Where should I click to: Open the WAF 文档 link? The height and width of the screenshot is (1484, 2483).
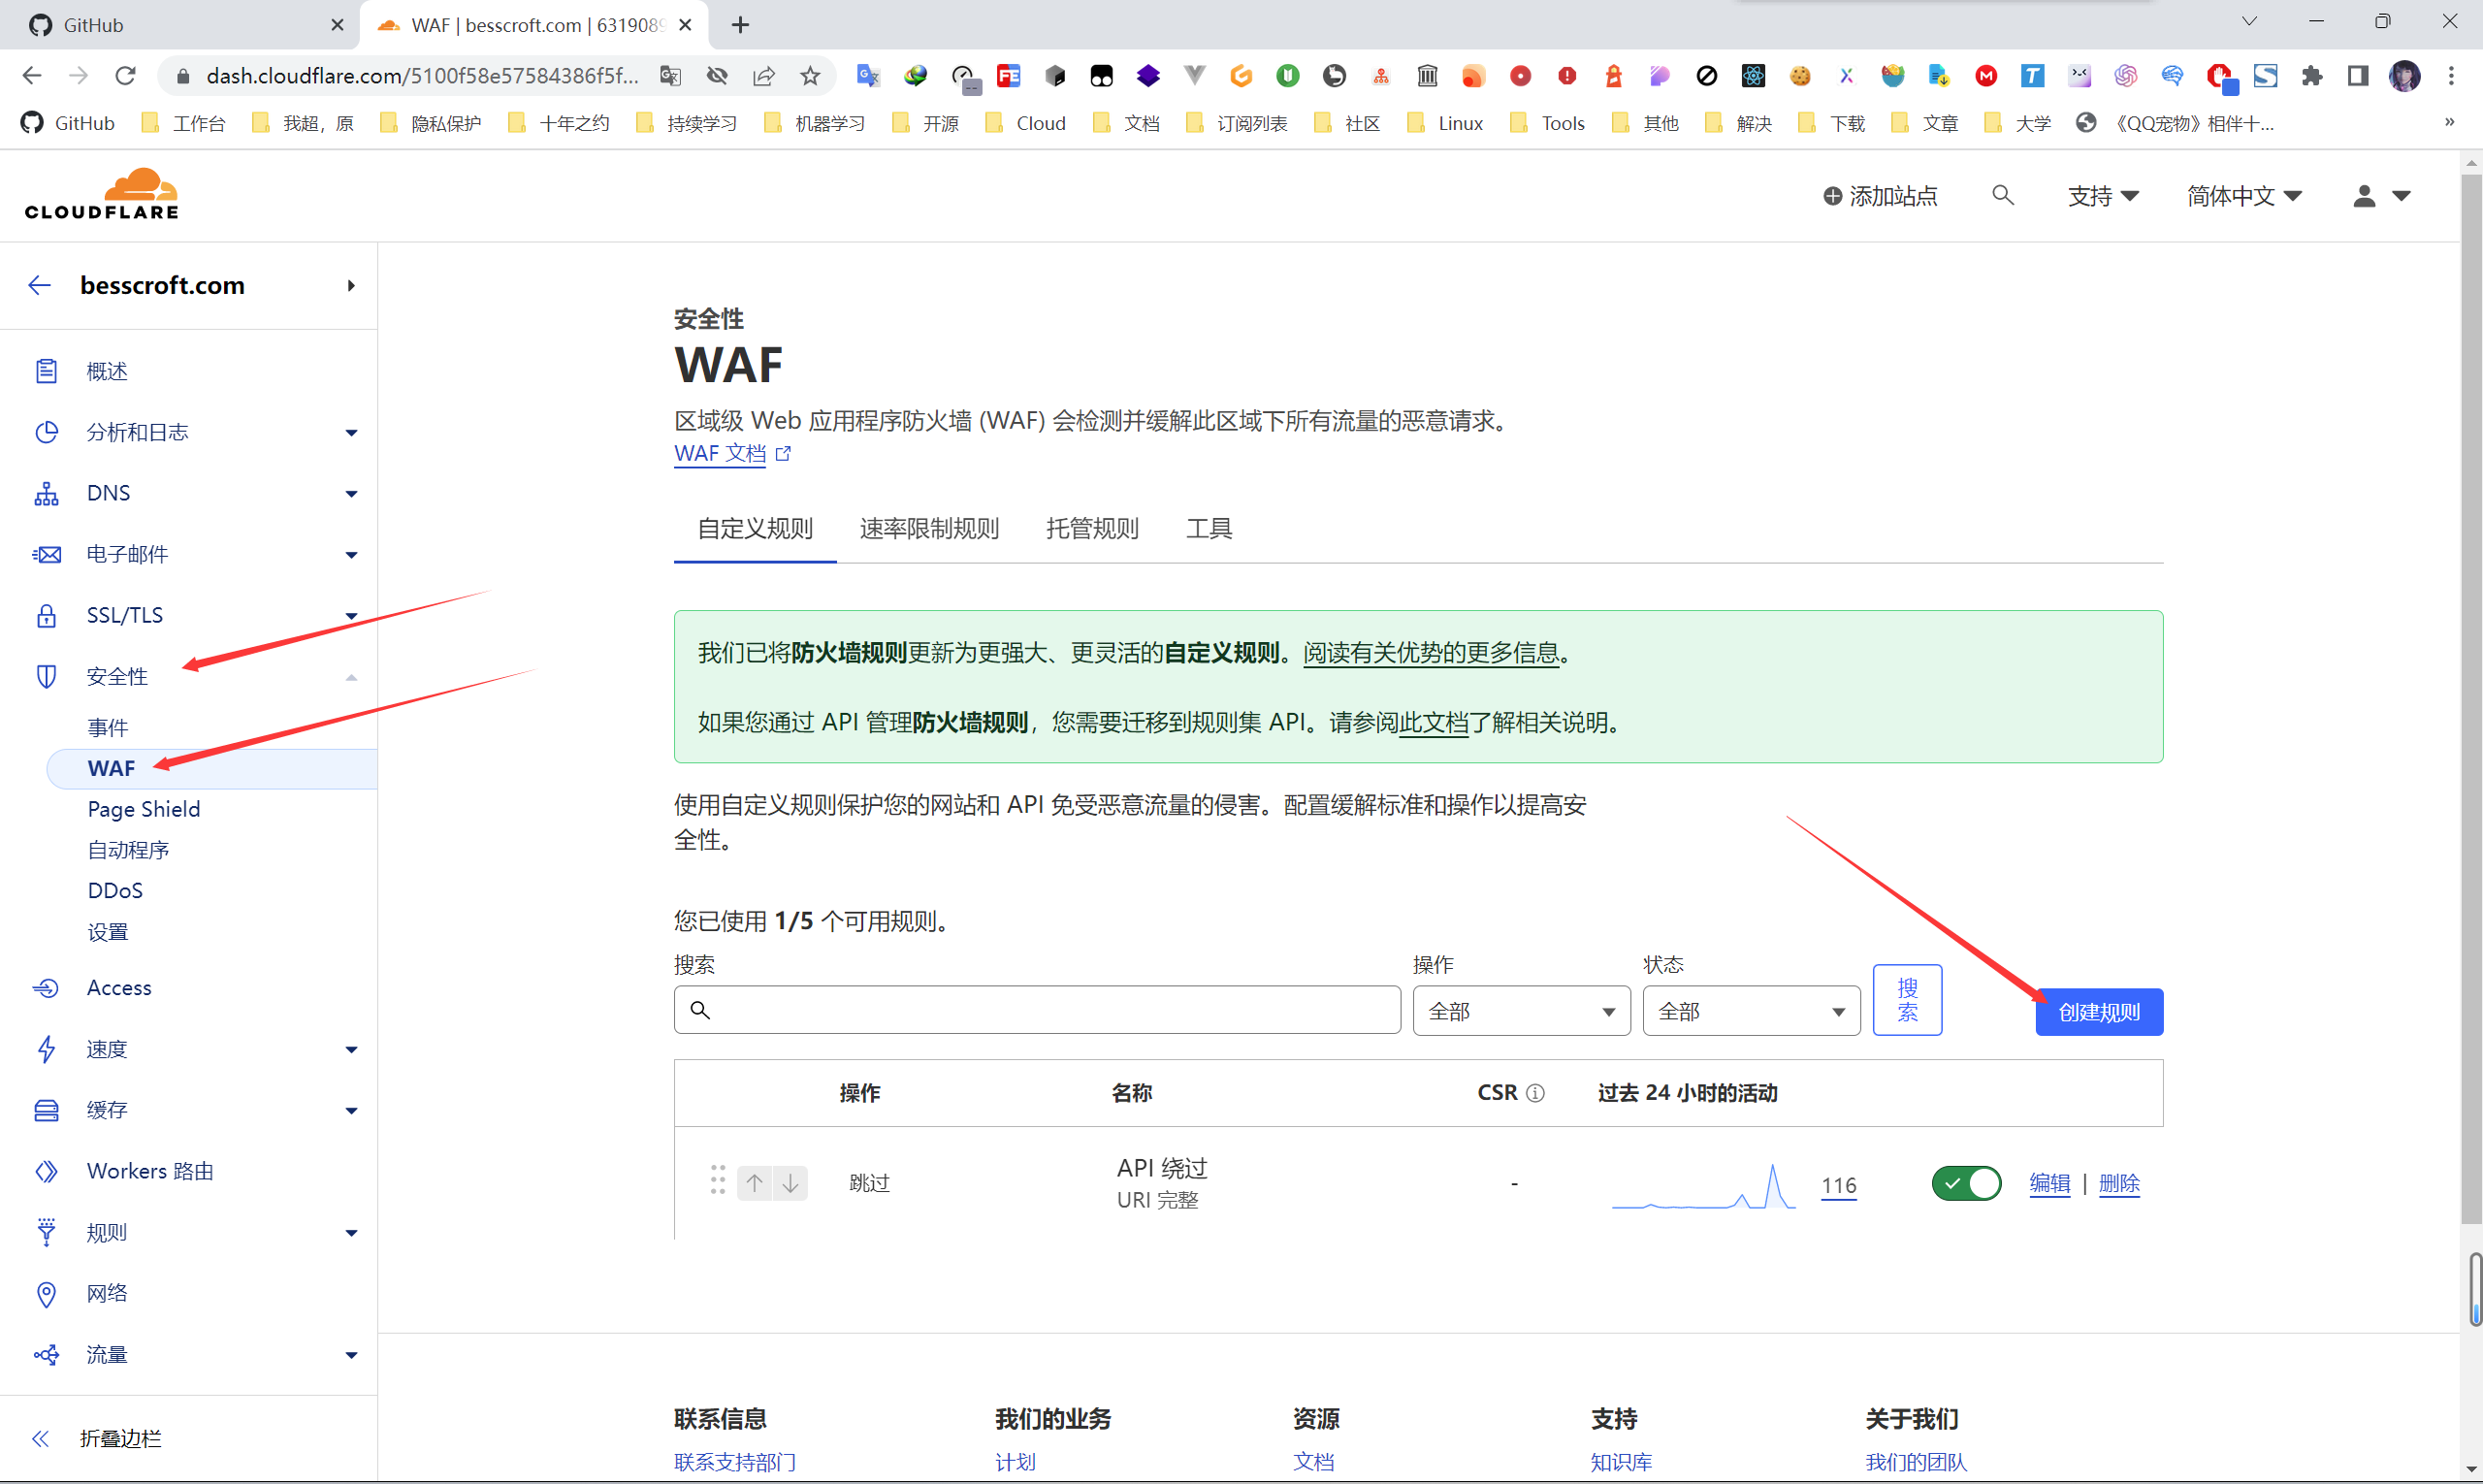tap(732, 453)
